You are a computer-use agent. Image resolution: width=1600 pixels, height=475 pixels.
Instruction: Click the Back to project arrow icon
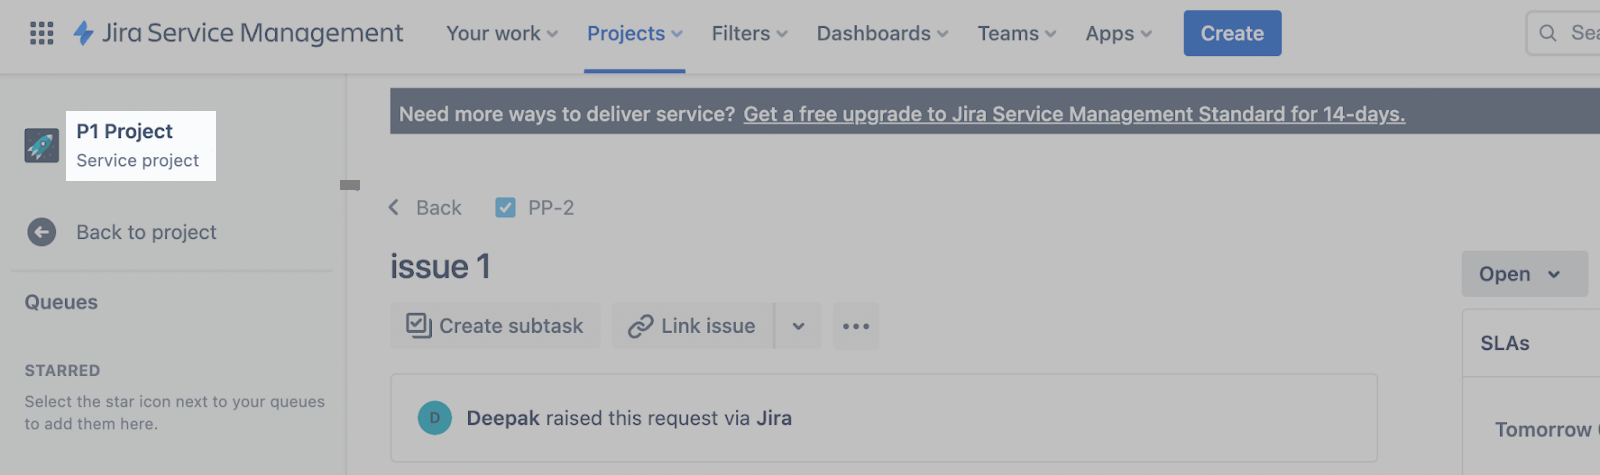point(42,233)
